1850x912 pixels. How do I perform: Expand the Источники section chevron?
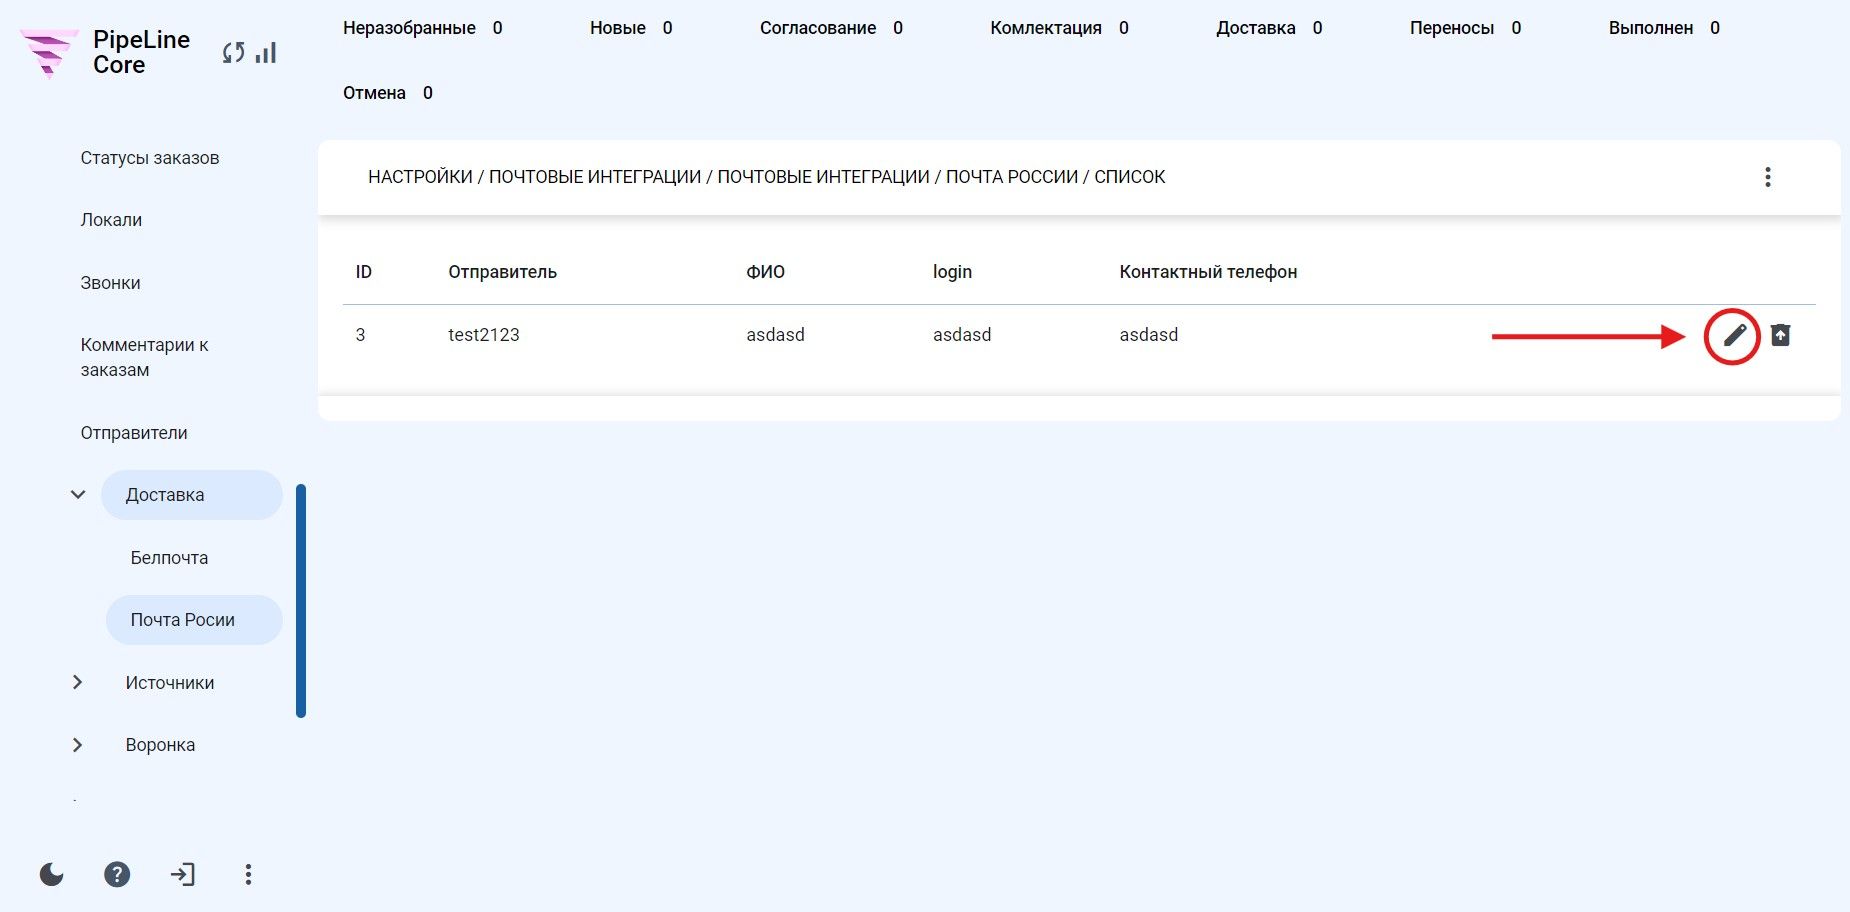point(78,682)
